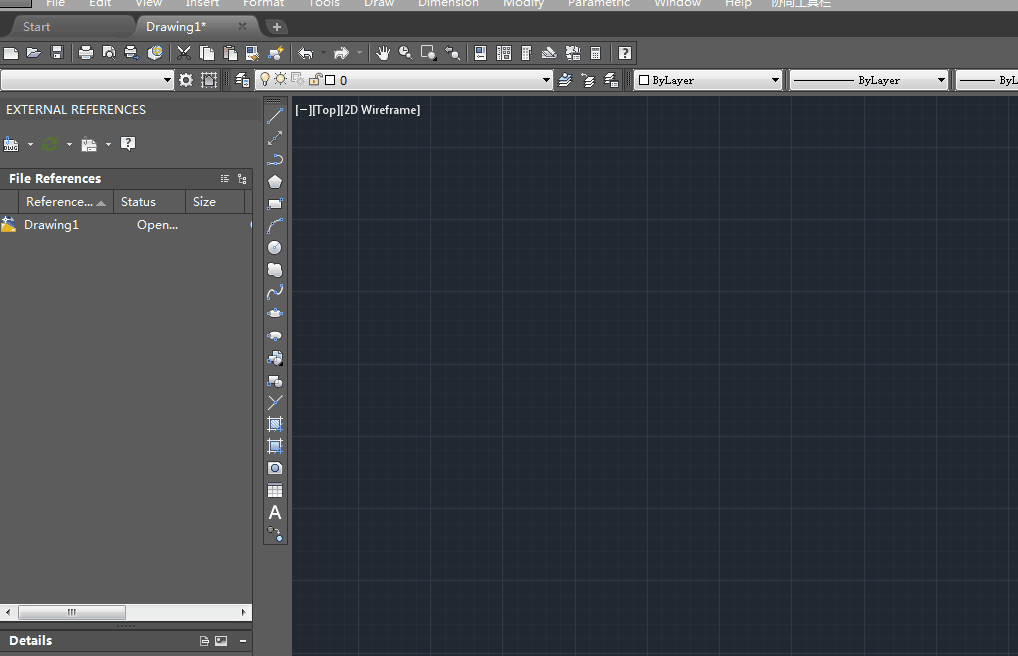Click the Table tool icon
This screenshot has width=1018, height=656.
point(275,491)
